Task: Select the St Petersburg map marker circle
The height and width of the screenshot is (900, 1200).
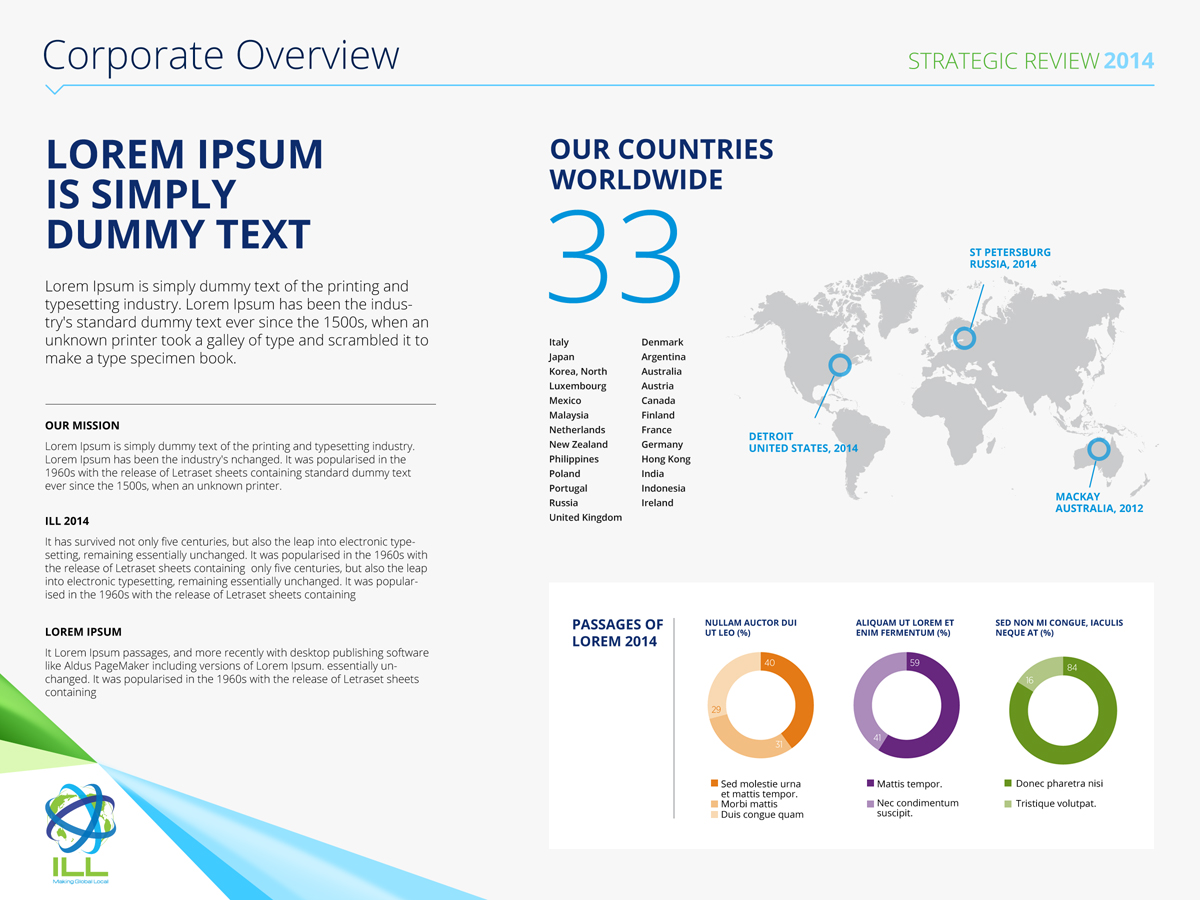Action: coord(964,338)
